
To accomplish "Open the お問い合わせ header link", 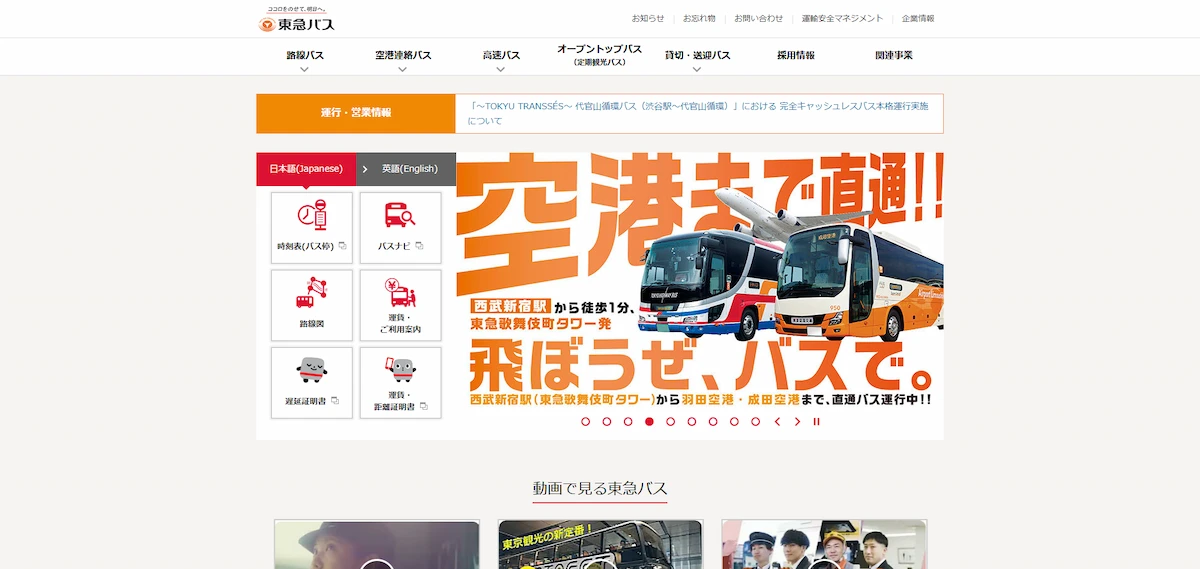I will [x=759, y=18].
